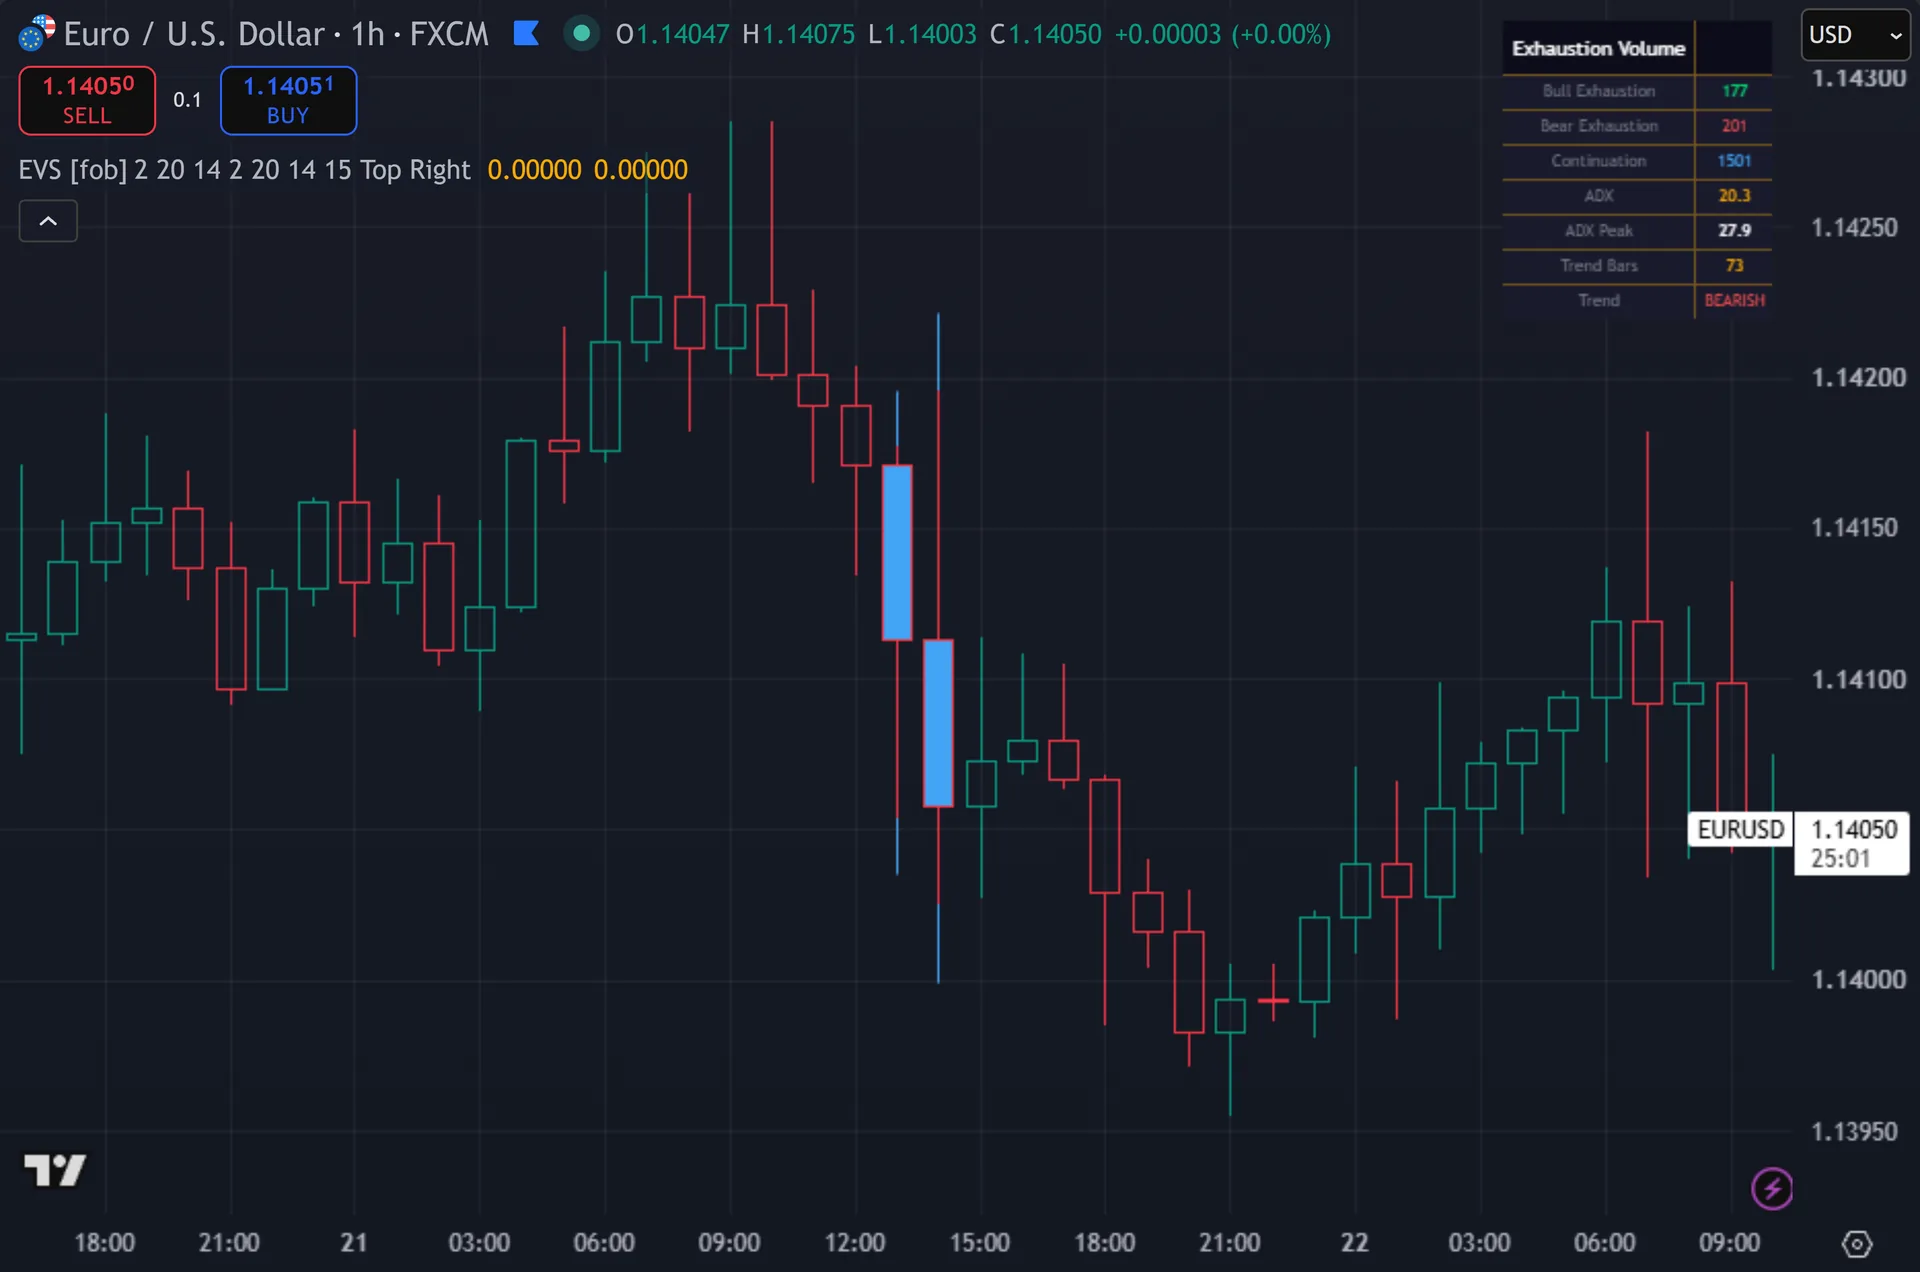The height and width of the screenshot is (1272, 1920).
Task: Click the 1.14000 price axis label
Action: [x=1858, y=980]
